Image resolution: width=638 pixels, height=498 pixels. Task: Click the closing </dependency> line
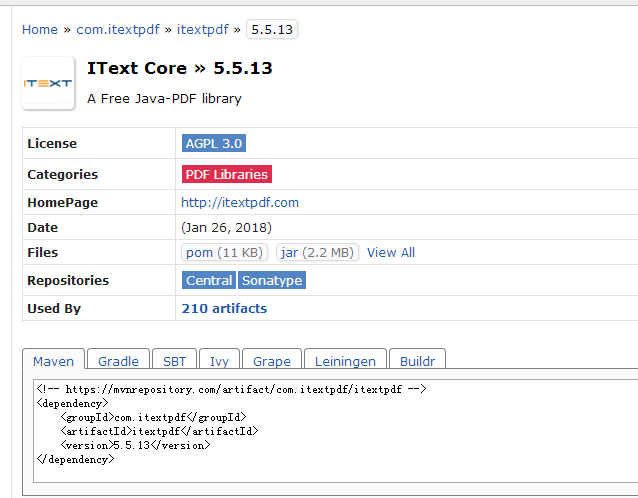click(x=75, y=459)
